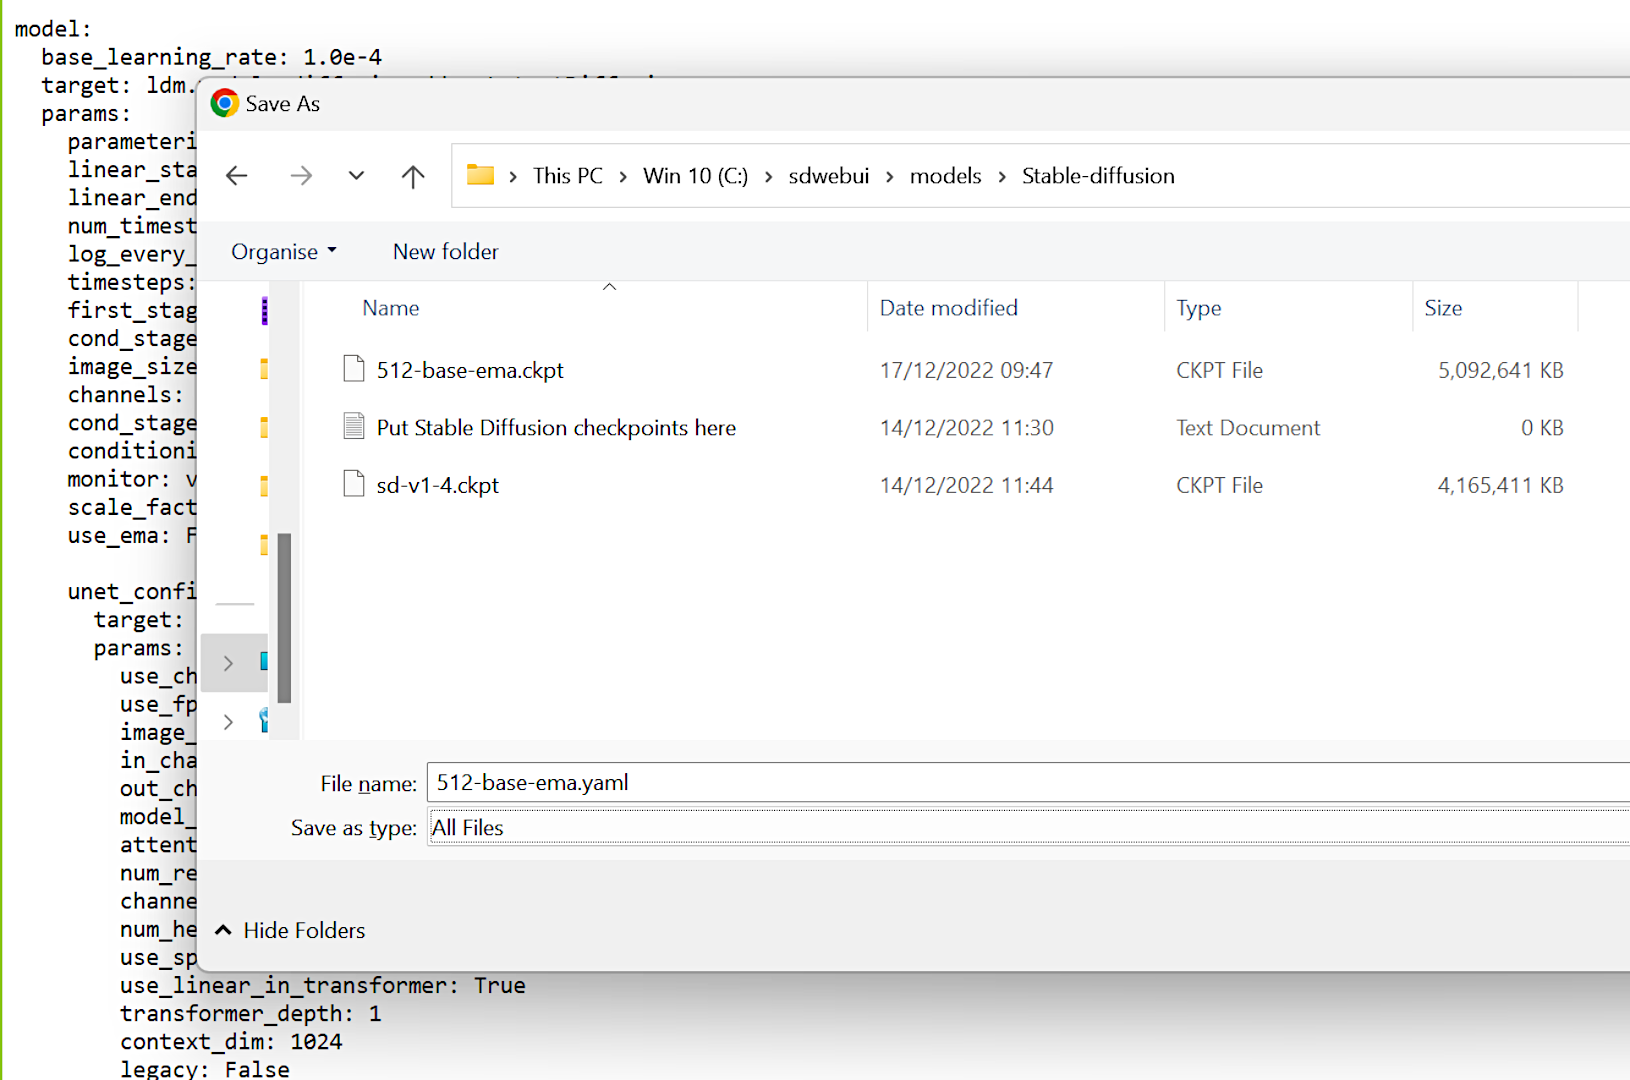Image resolution: width=1630 pixels, height=1080 pixels.
Task: Click the 0 KB size cell
Action: tap(1542, 428)
